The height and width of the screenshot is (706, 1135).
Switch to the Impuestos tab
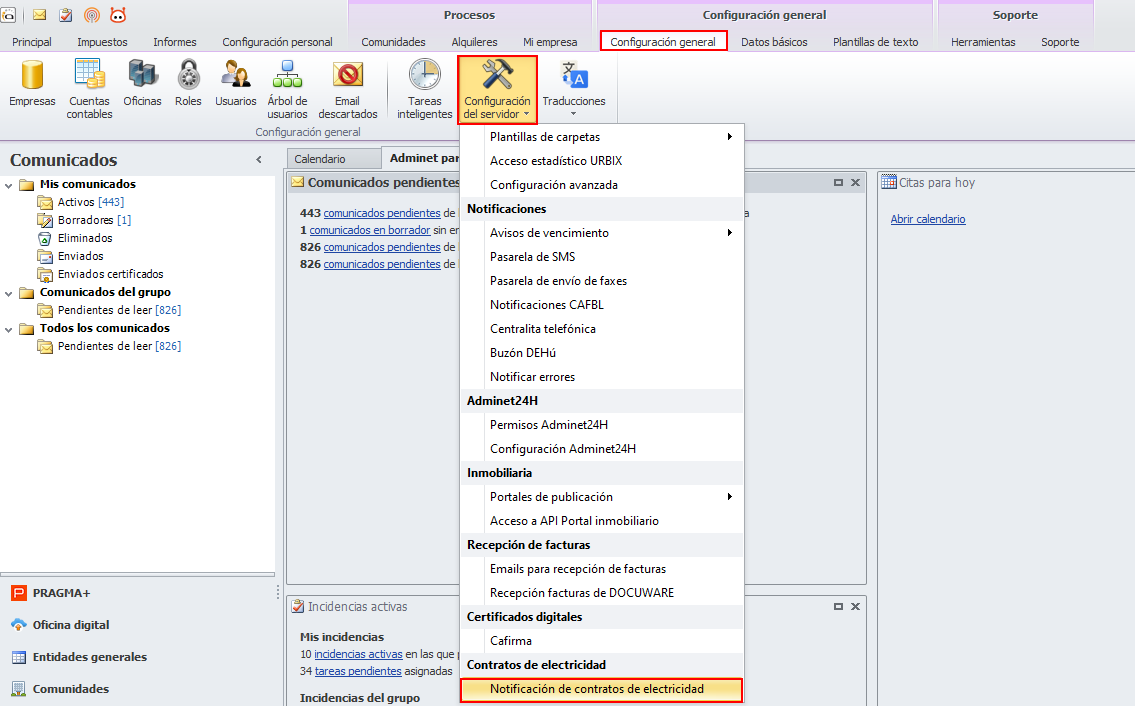(x=102, y=42)
